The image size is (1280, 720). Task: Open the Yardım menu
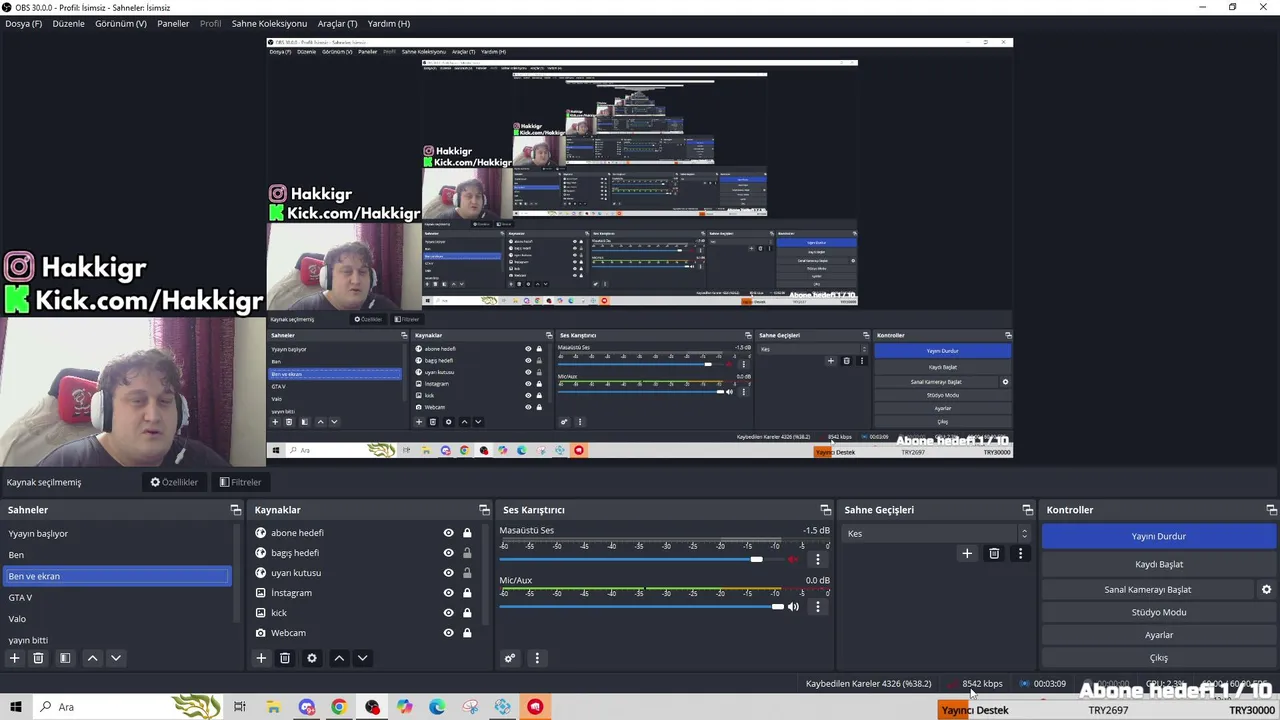[389, 23]
